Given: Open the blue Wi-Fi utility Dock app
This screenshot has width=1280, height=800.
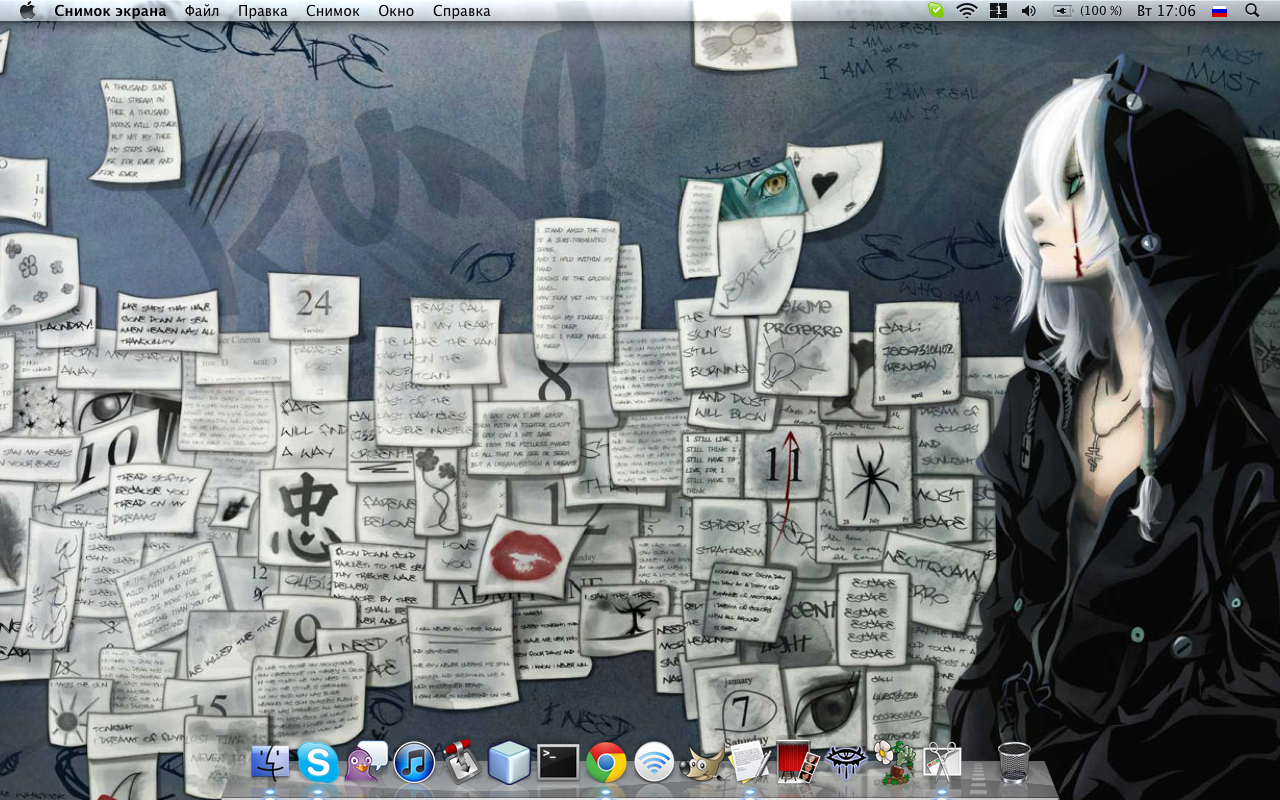Looking at the screenshot, I should 654,764.
